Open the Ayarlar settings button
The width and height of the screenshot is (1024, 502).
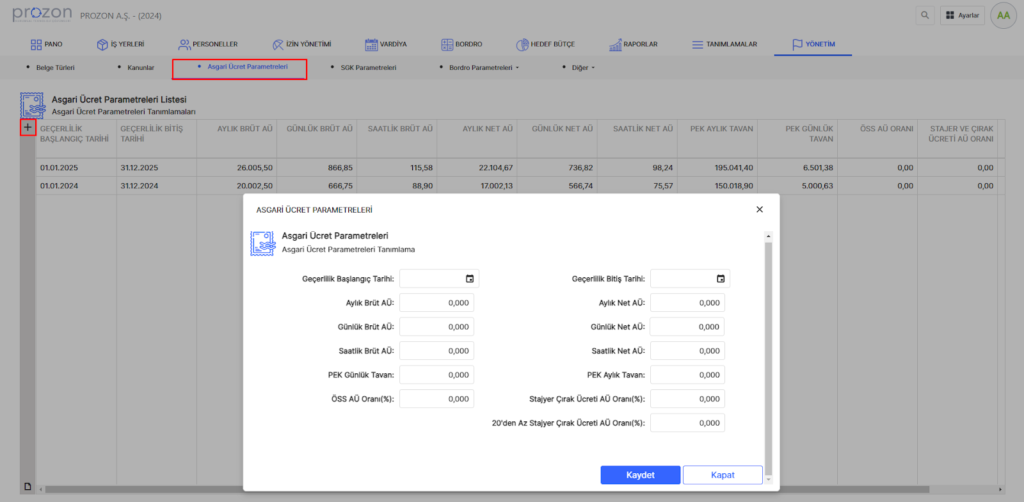pos(963,16)
